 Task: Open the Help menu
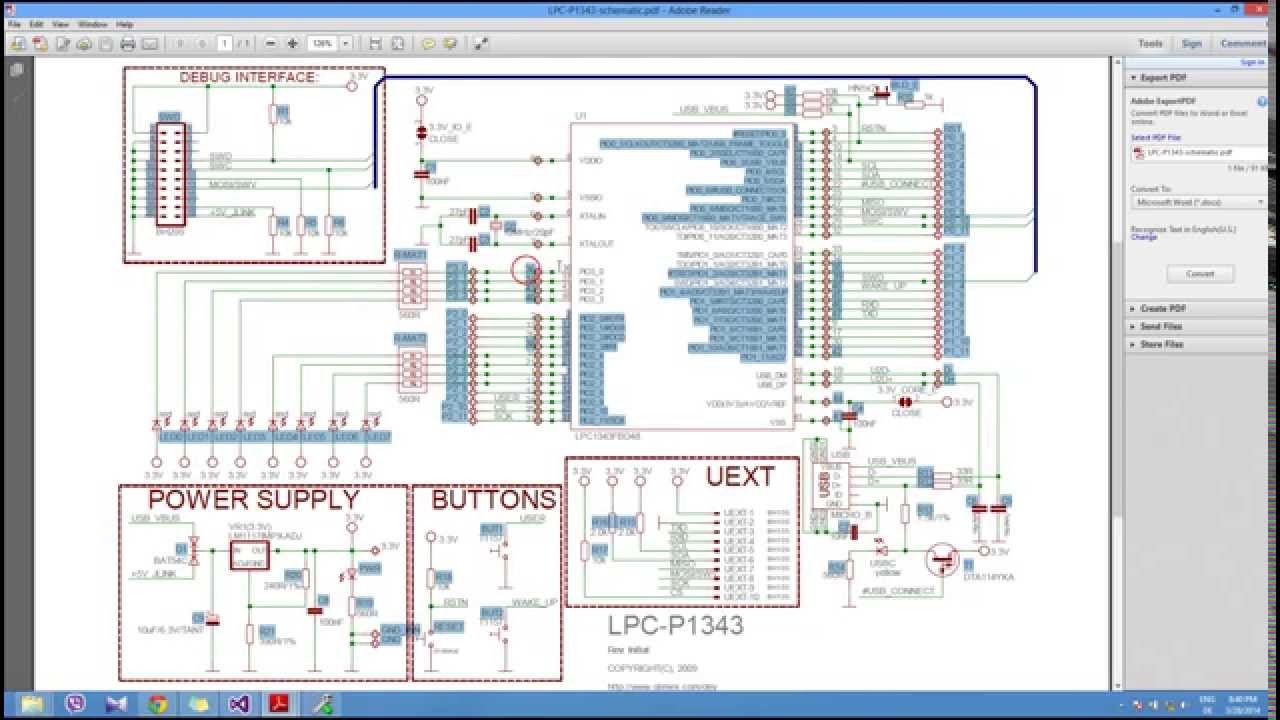tap(125, 24)
